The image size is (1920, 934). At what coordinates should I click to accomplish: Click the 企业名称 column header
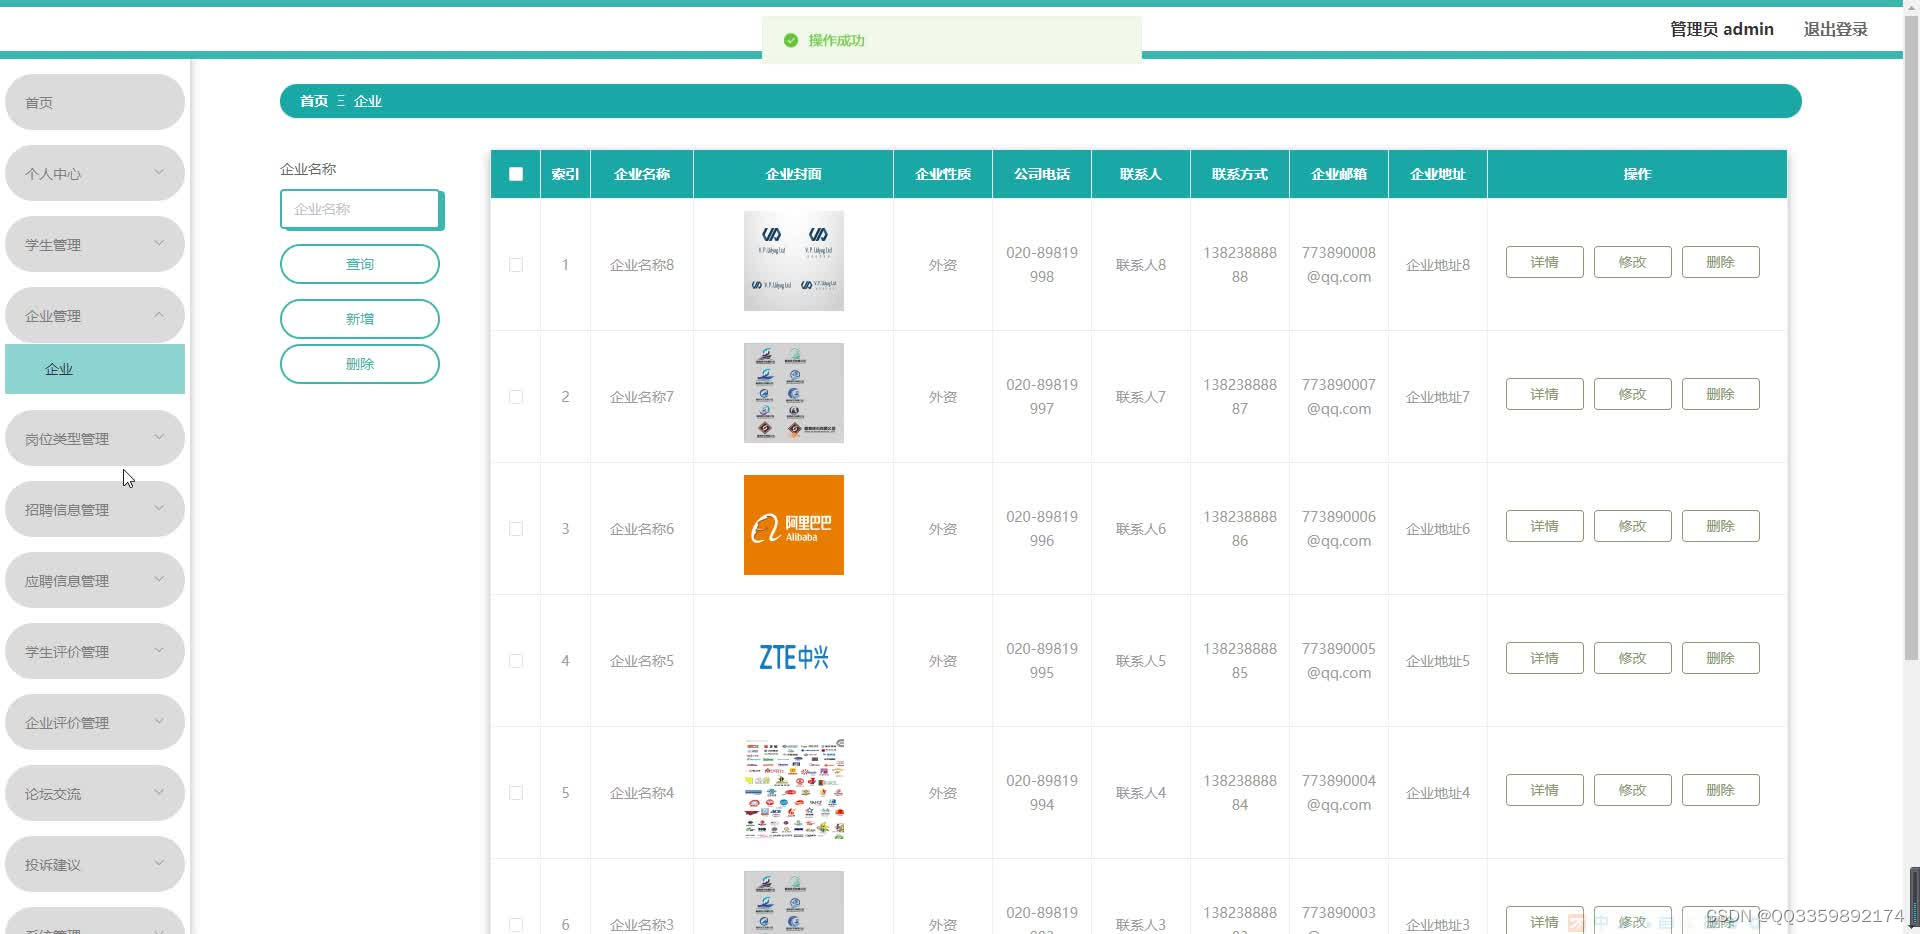click(x=642, y=174)
